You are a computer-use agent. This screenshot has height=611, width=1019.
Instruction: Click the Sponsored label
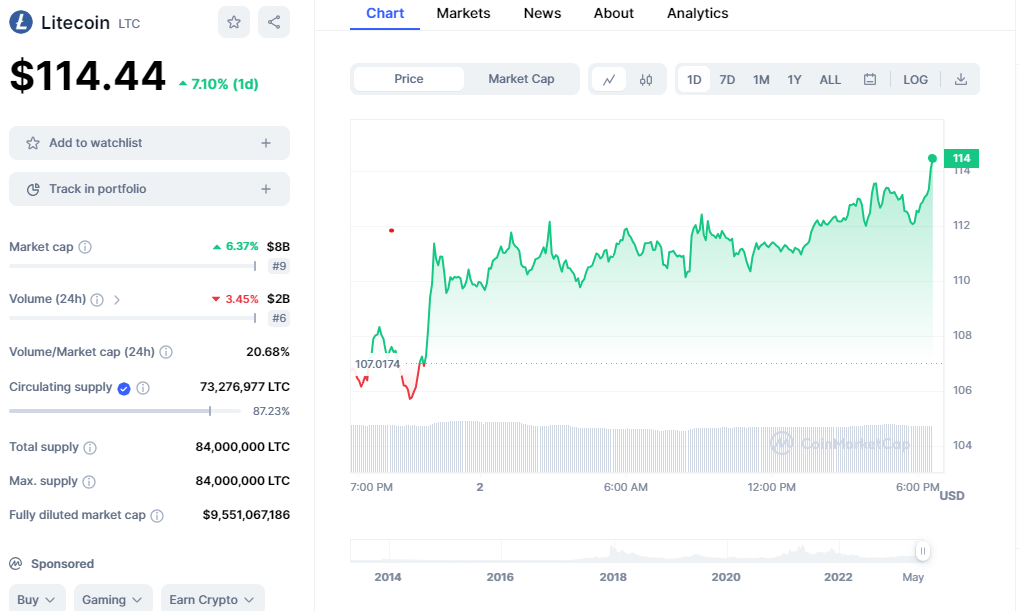(x=62, y=564)
